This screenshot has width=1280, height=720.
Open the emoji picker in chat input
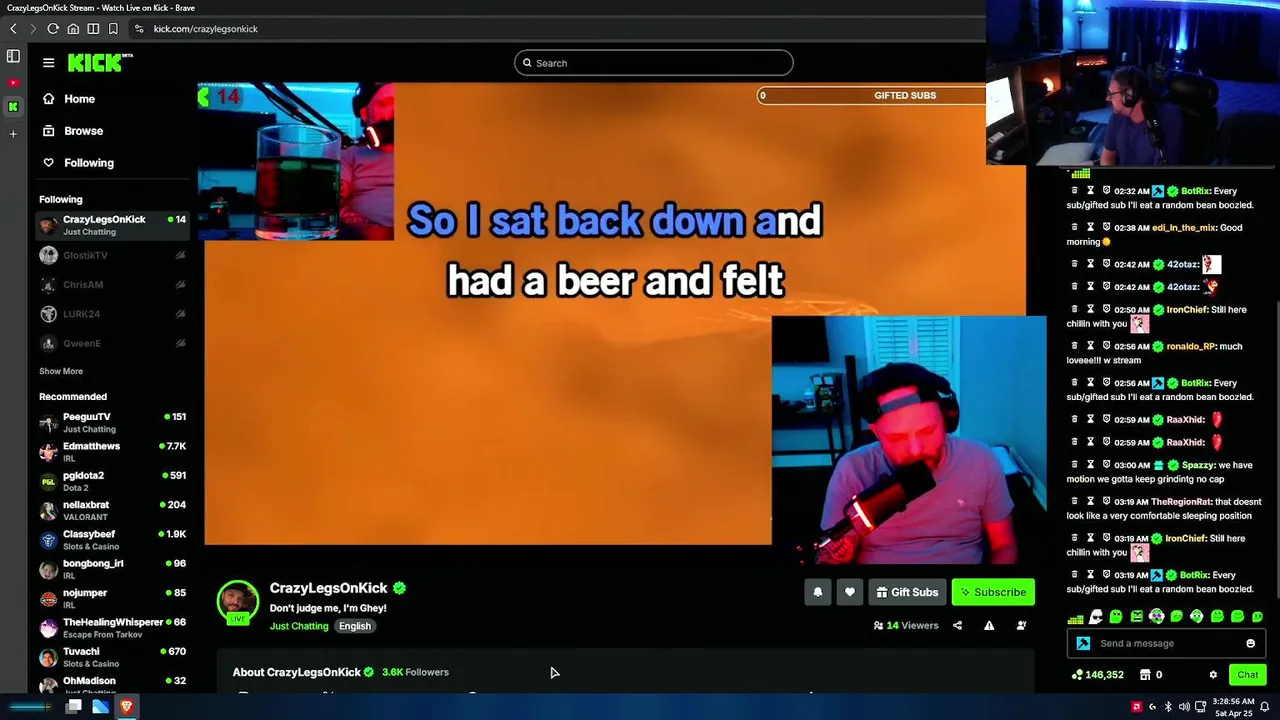click(1250, 644)
